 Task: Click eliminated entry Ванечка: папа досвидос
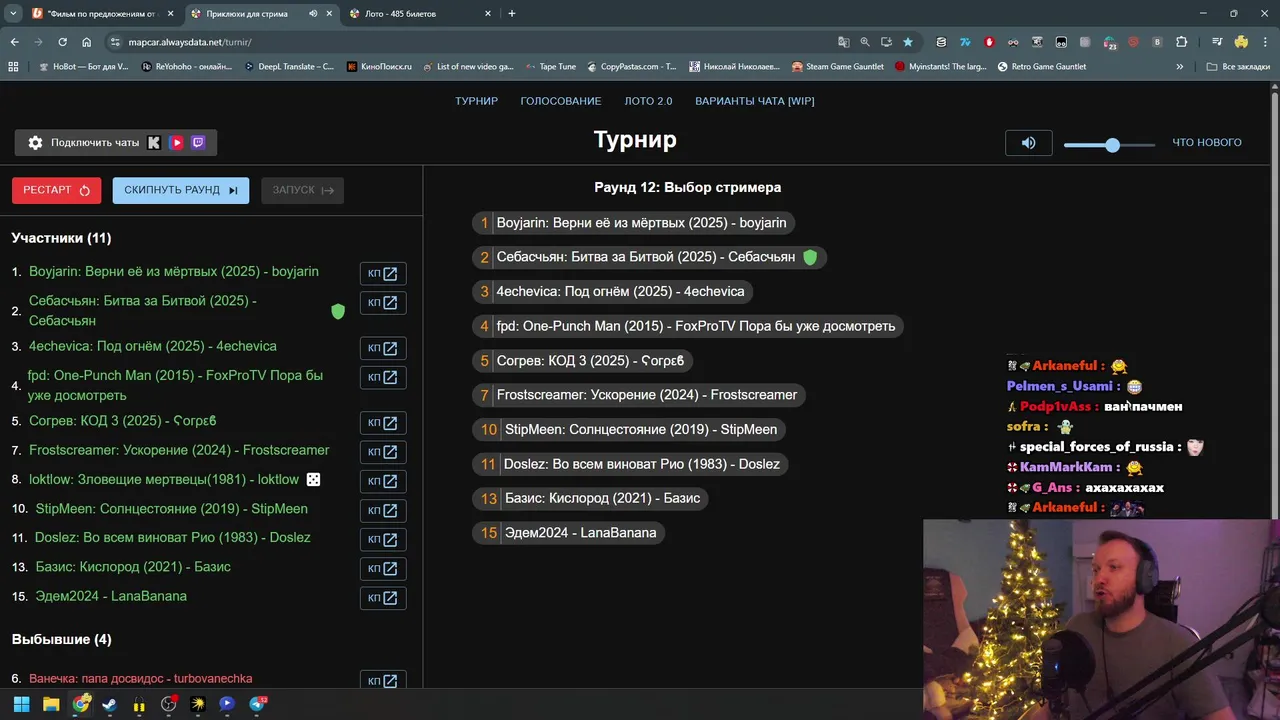(x=140, y=679)
